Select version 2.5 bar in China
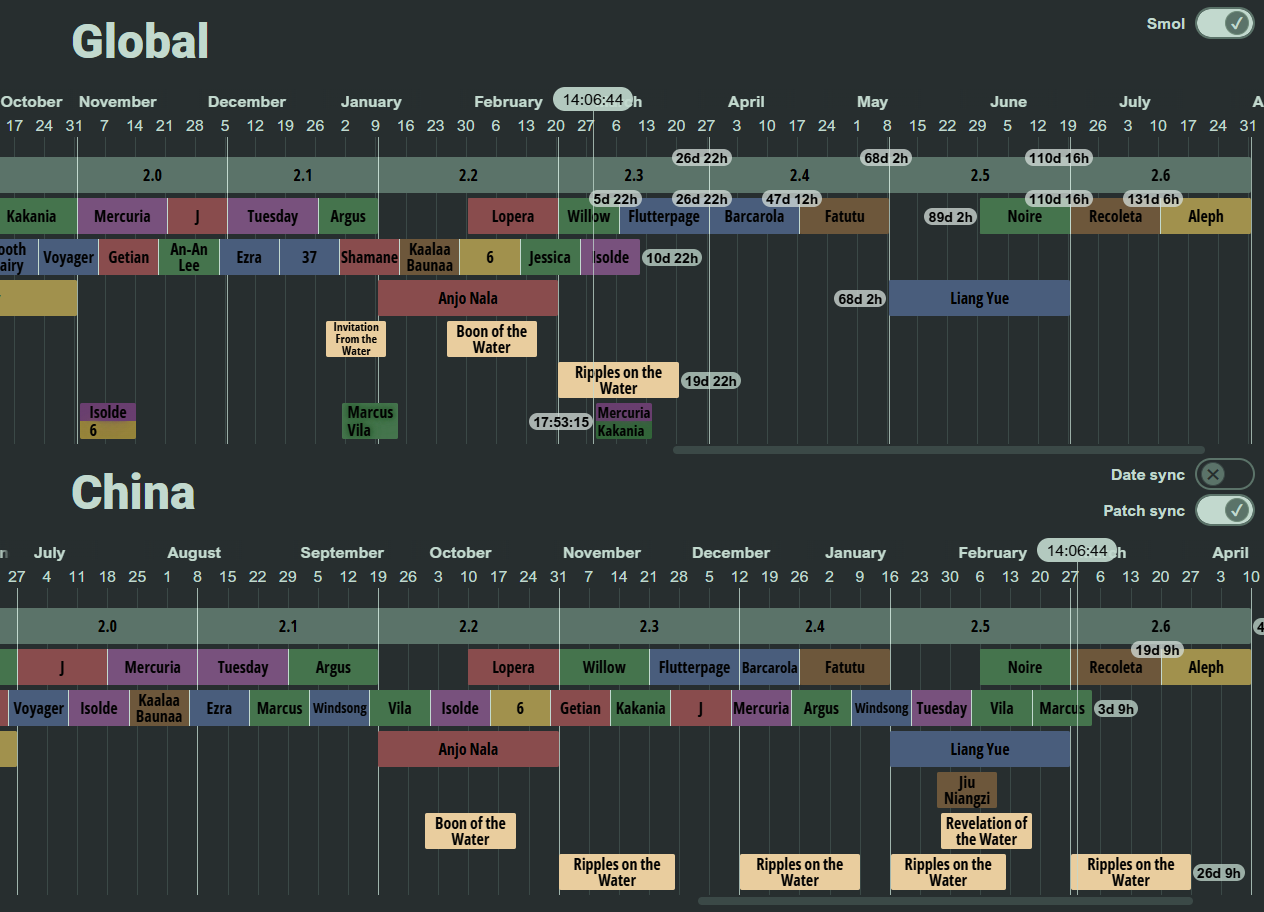1264x912 pixels. (980, 626)
